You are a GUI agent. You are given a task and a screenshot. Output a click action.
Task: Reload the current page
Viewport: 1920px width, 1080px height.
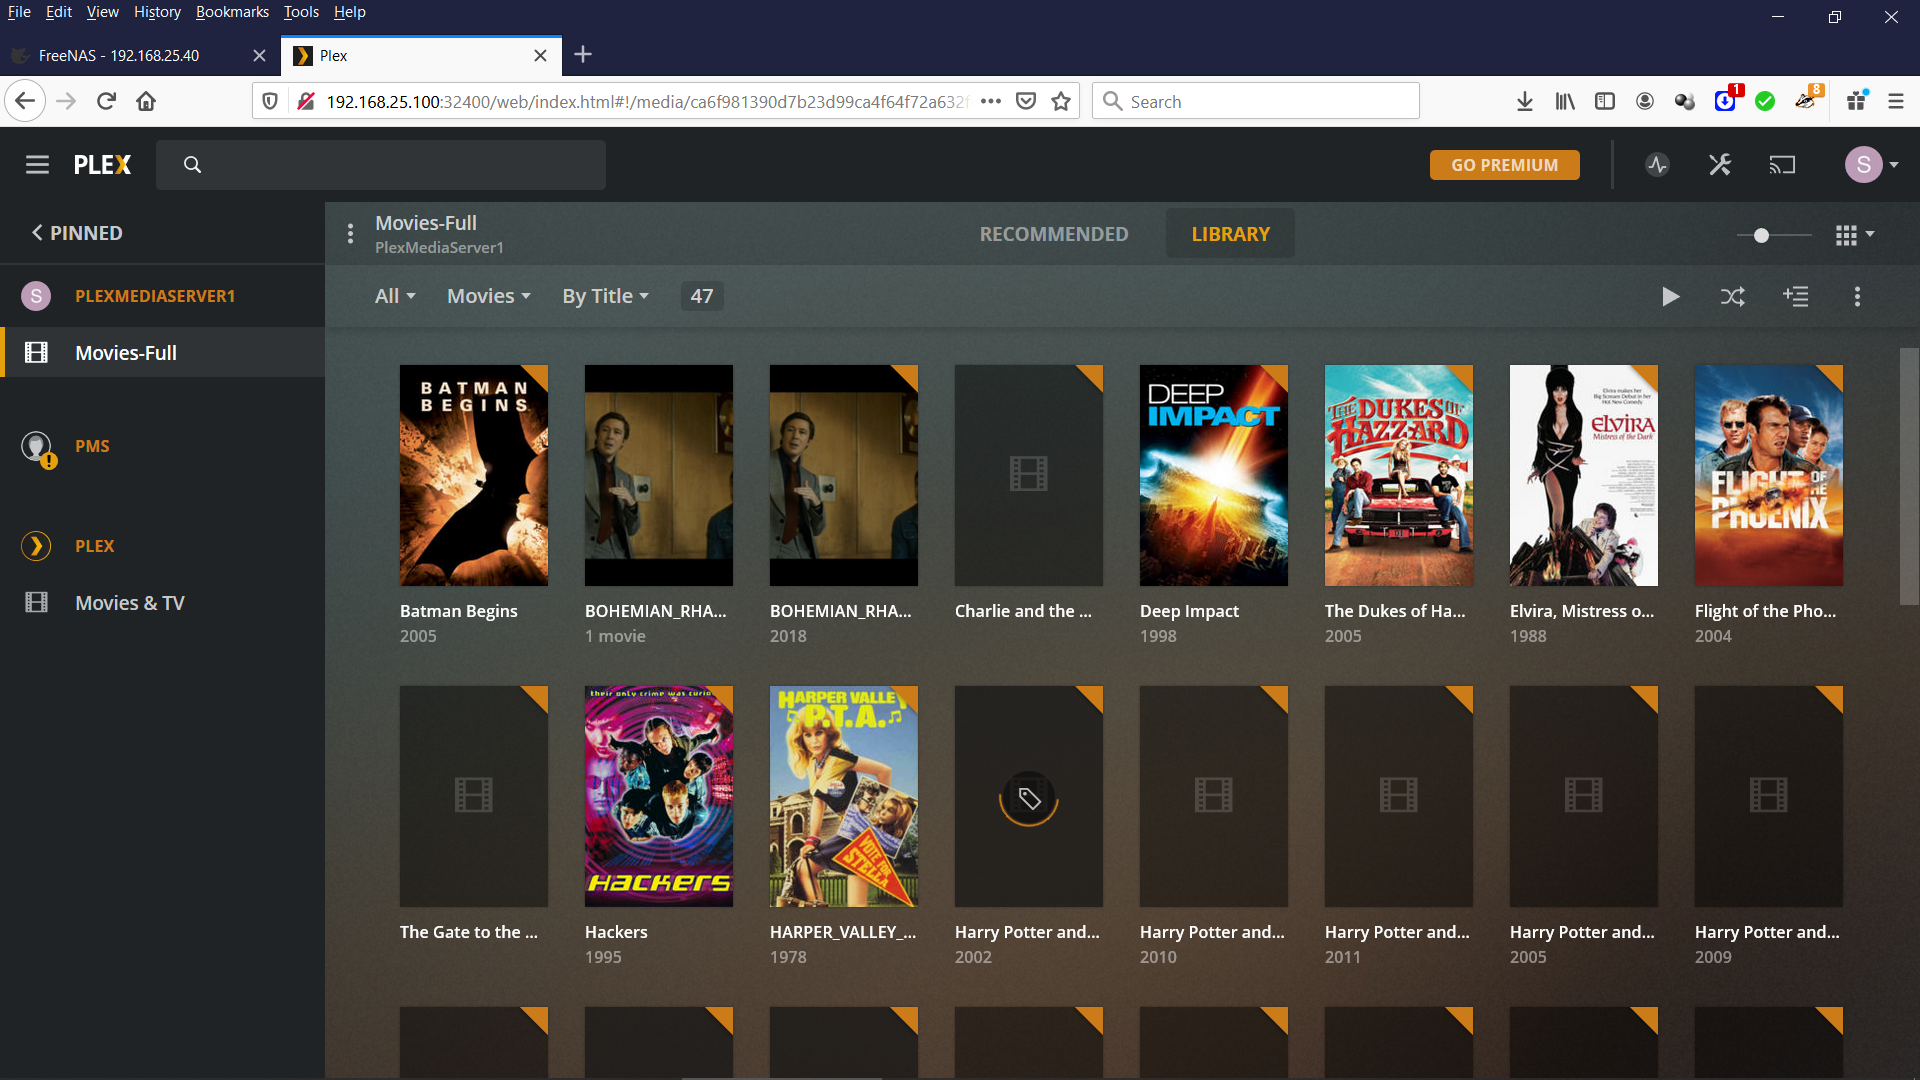(106, 101)
